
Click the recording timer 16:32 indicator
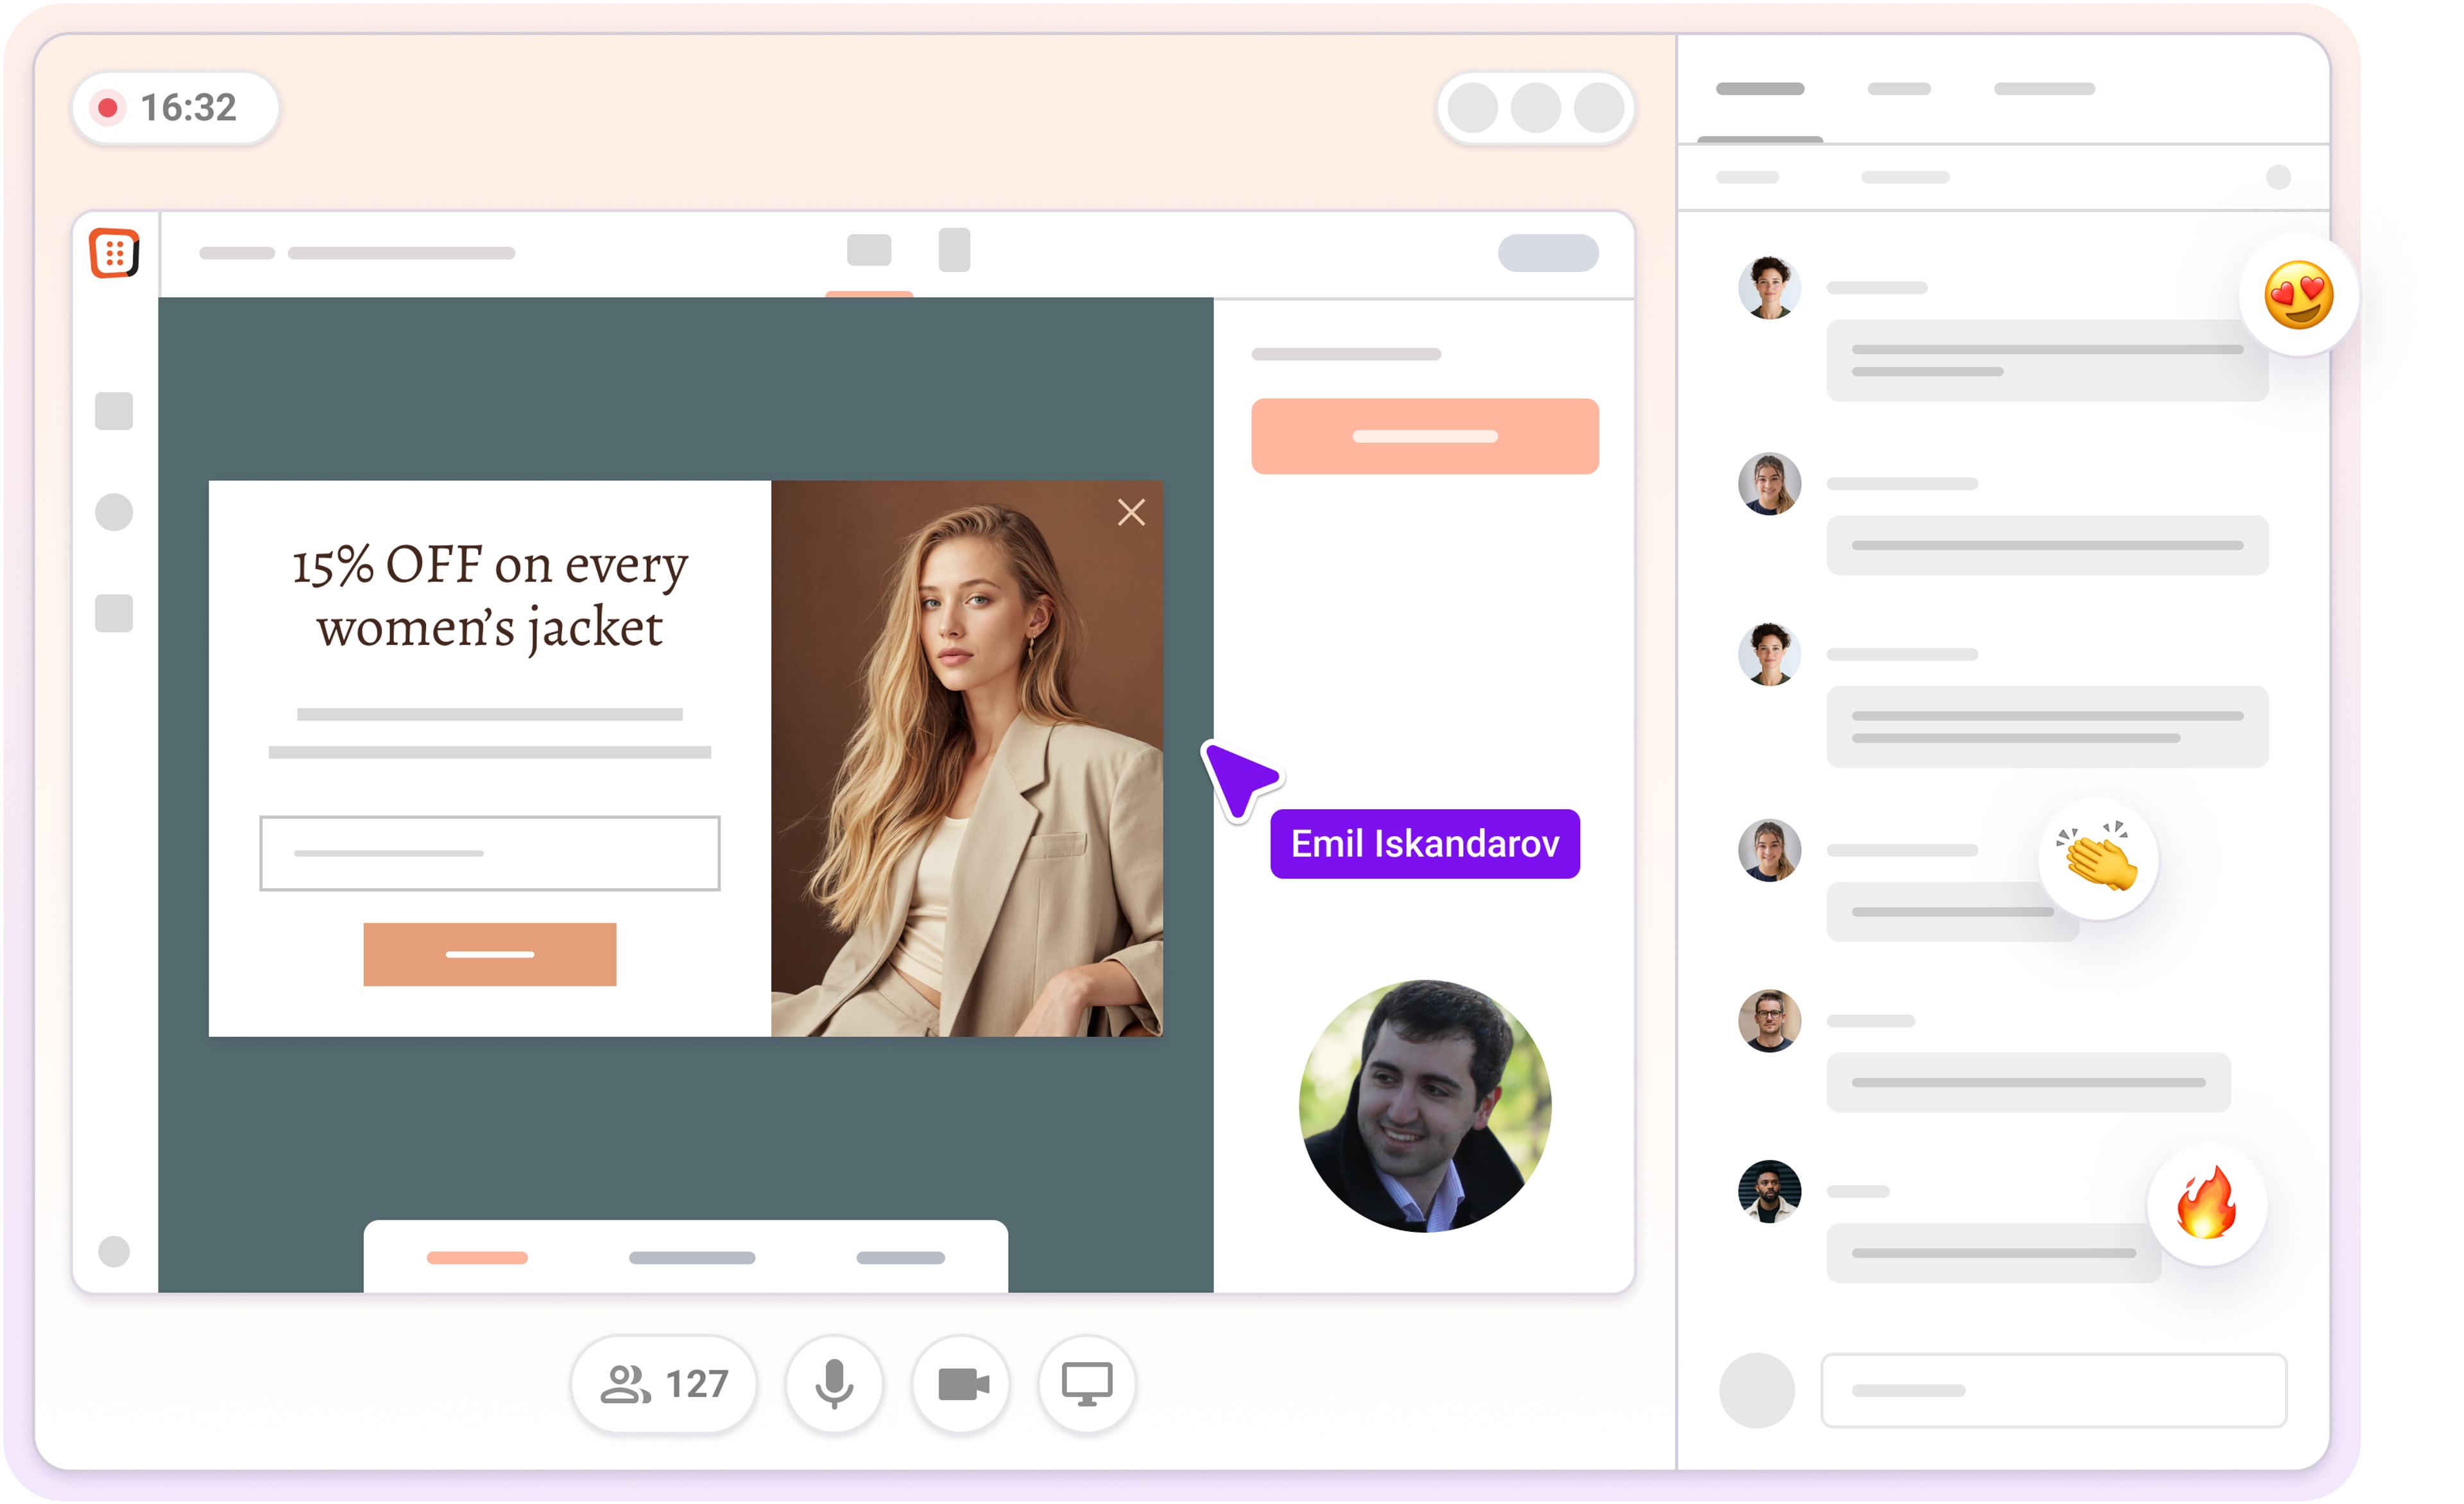175,107
